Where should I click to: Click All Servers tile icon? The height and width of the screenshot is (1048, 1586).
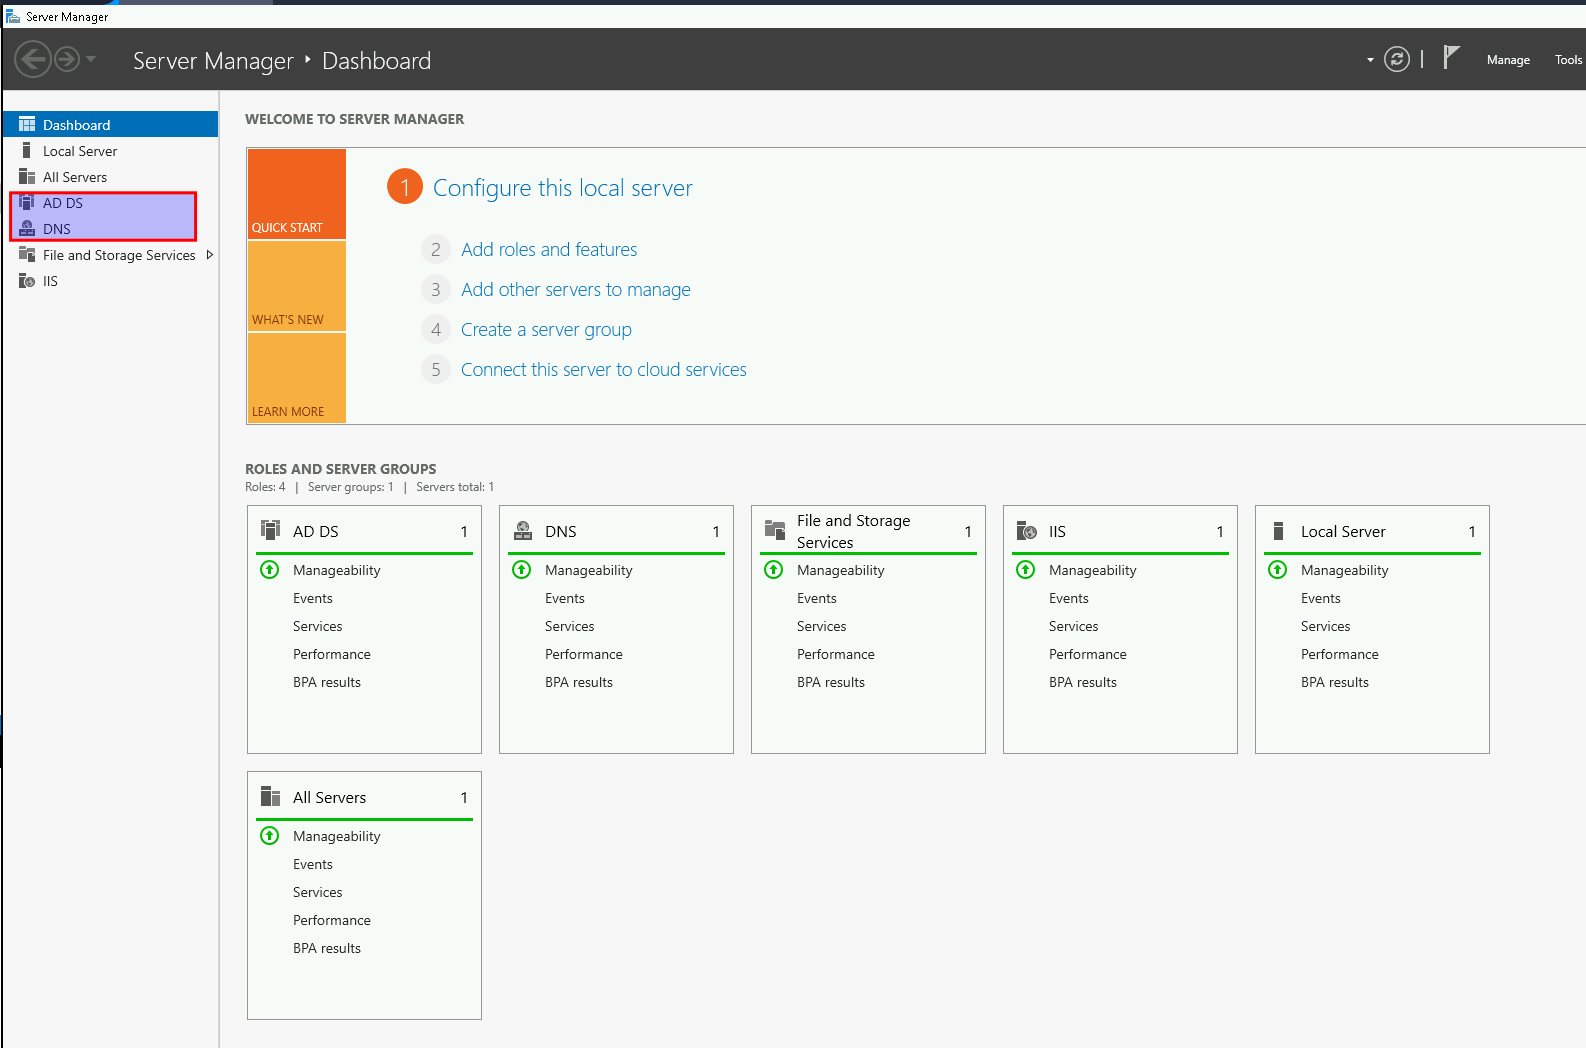point(270,796)
